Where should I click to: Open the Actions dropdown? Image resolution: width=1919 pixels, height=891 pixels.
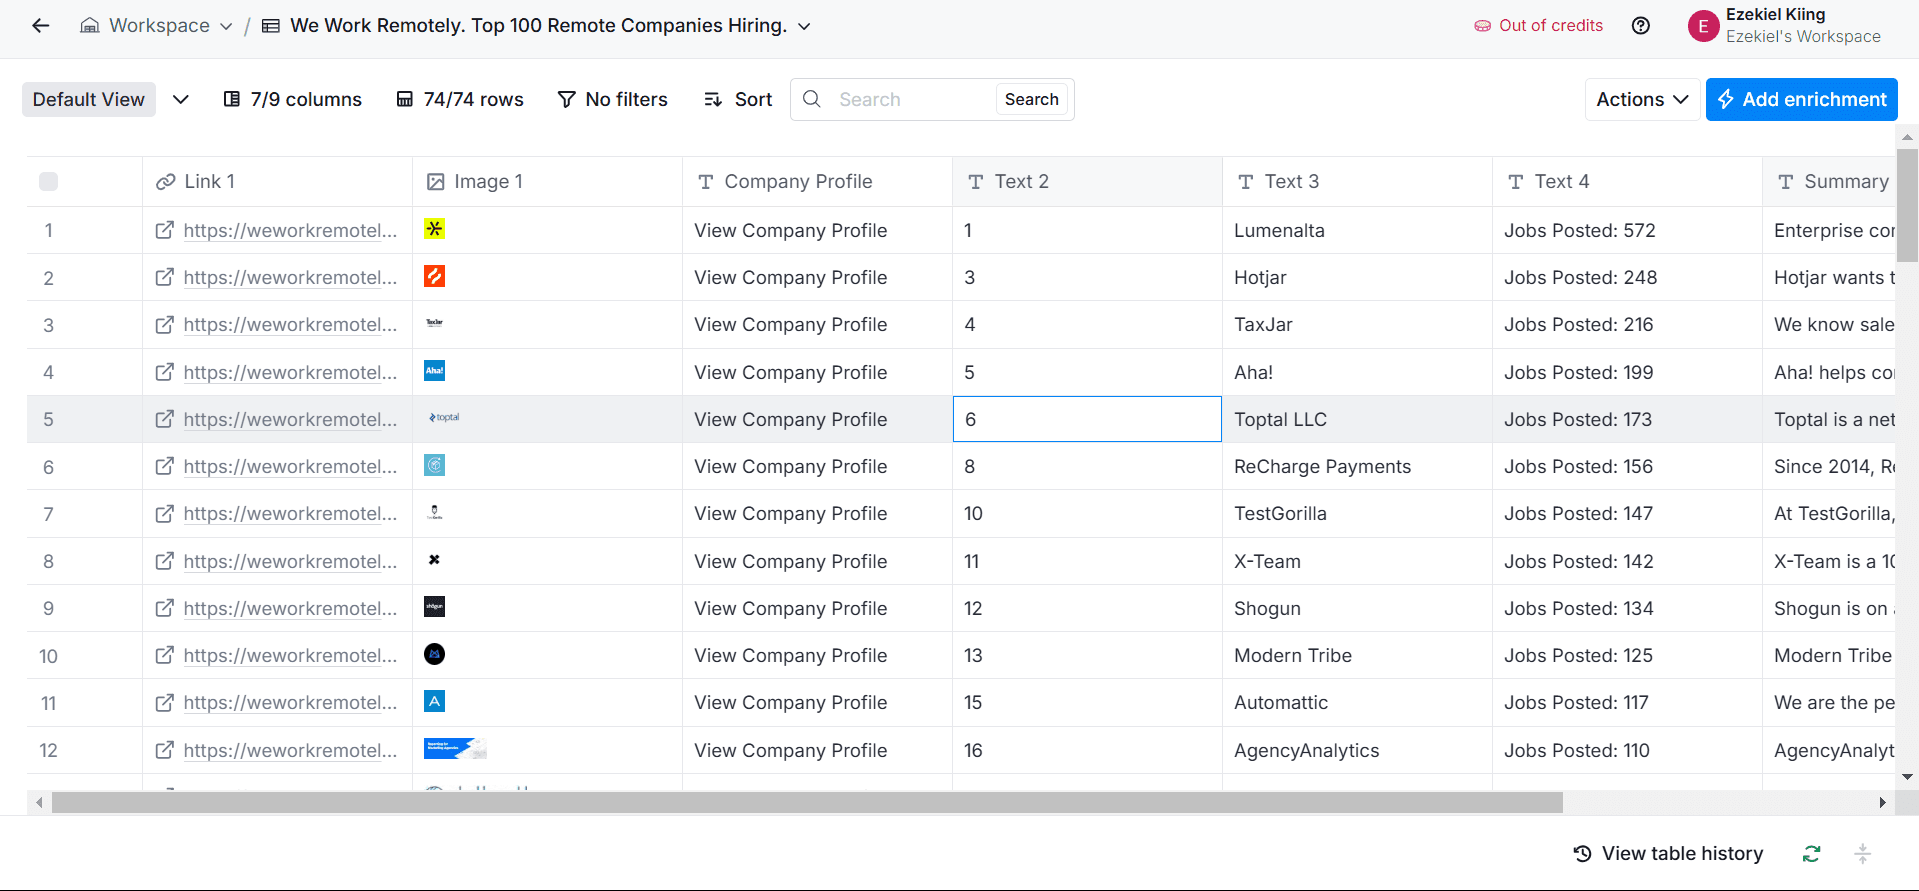[1642, 99]
